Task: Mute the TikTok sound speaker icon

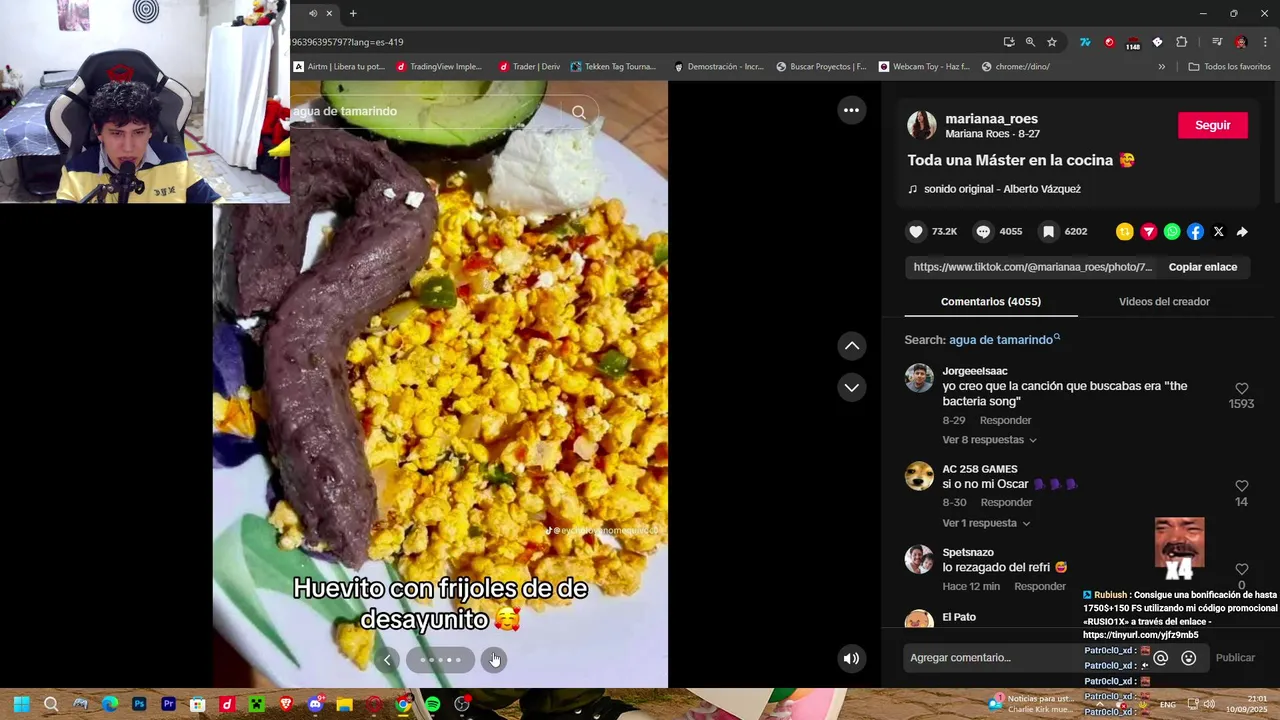Action: (x=851, y=658)
